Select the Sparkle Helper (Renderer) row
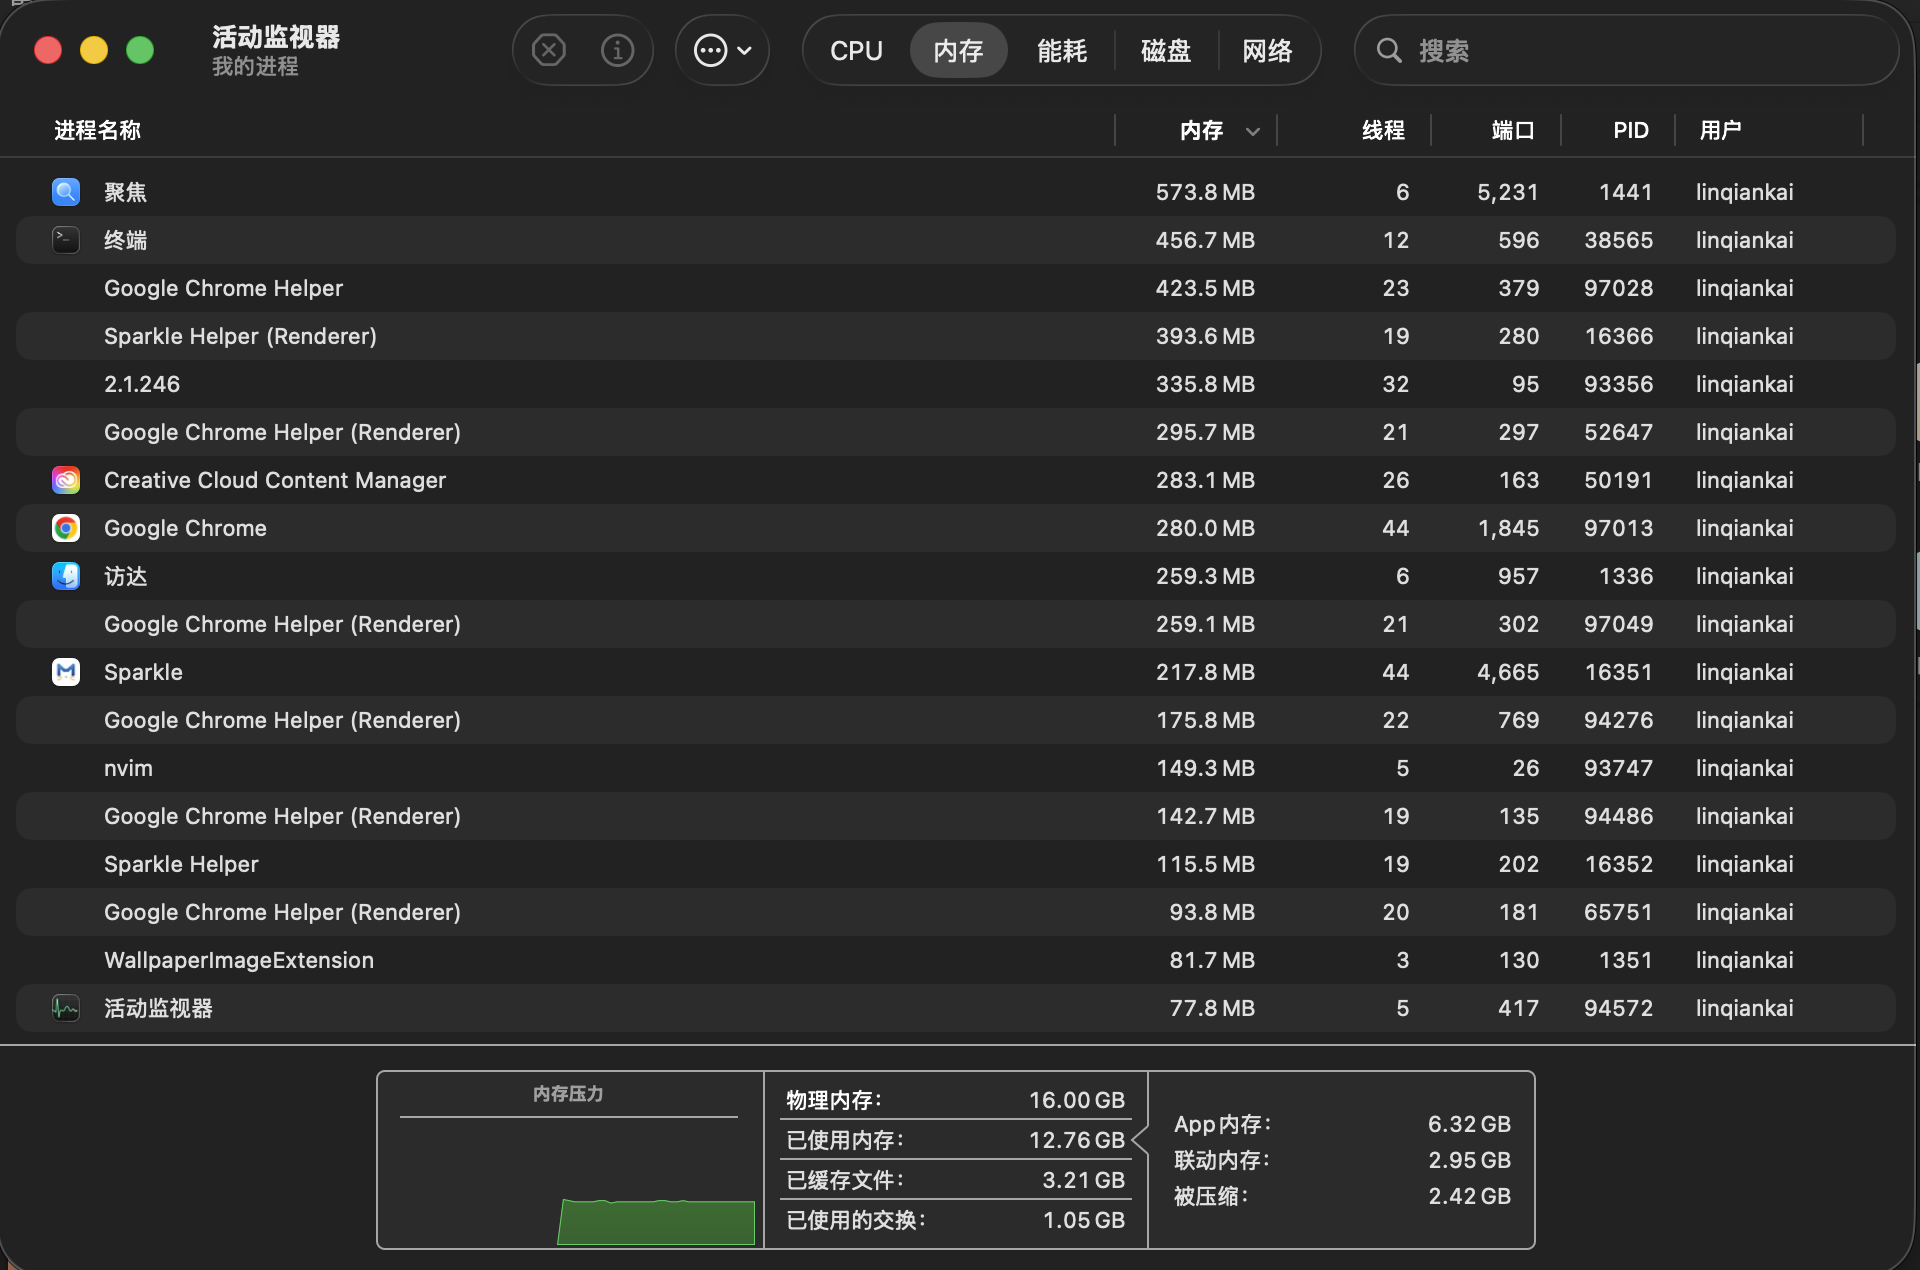The image size is (1920, 1270). pyautogui.click(x=955, y=336)
